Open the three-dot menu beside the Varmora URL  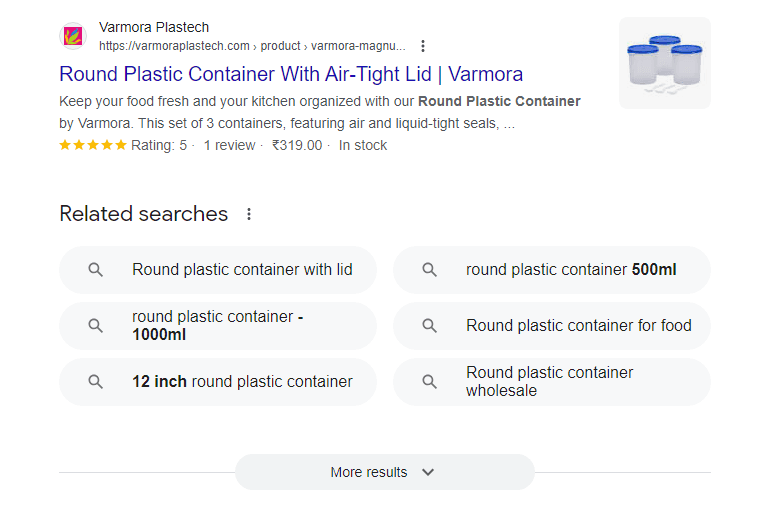tap(423, 46)
